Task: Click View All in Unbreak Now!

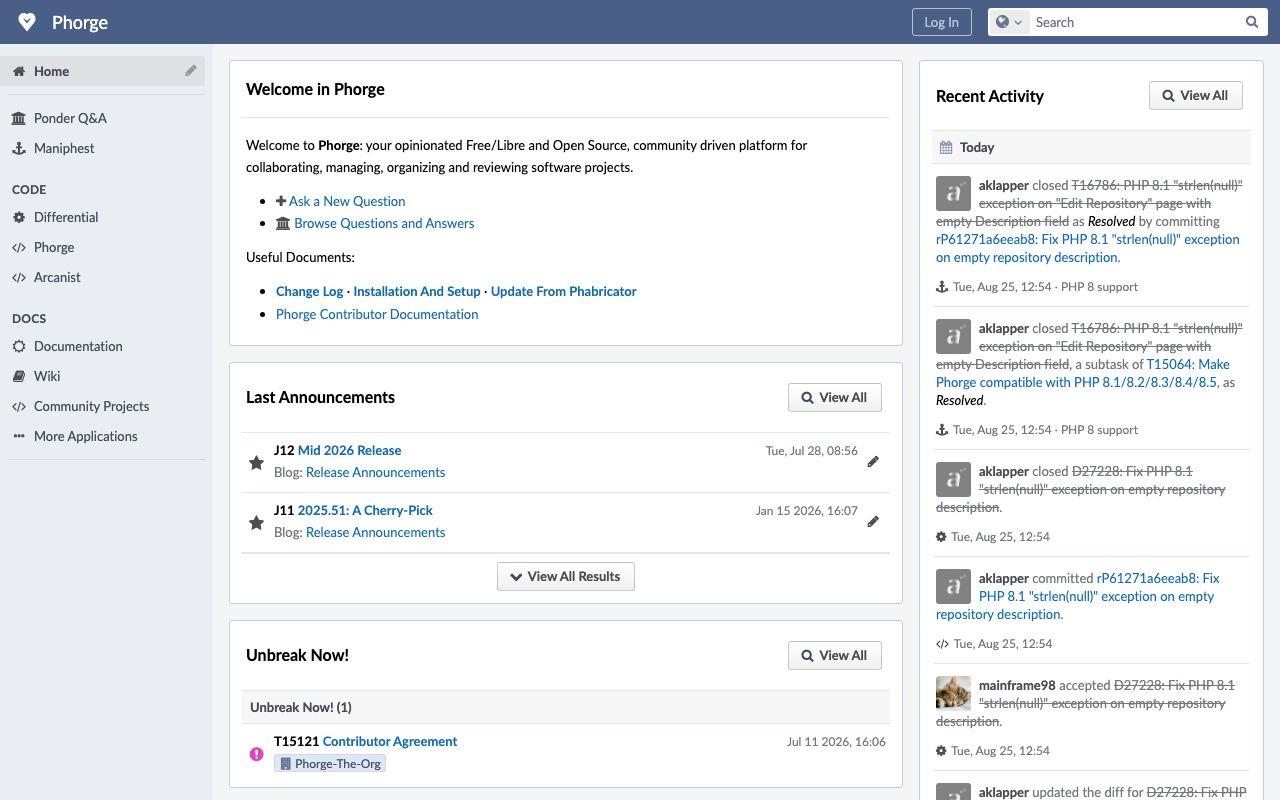Action: coord(834,655)
